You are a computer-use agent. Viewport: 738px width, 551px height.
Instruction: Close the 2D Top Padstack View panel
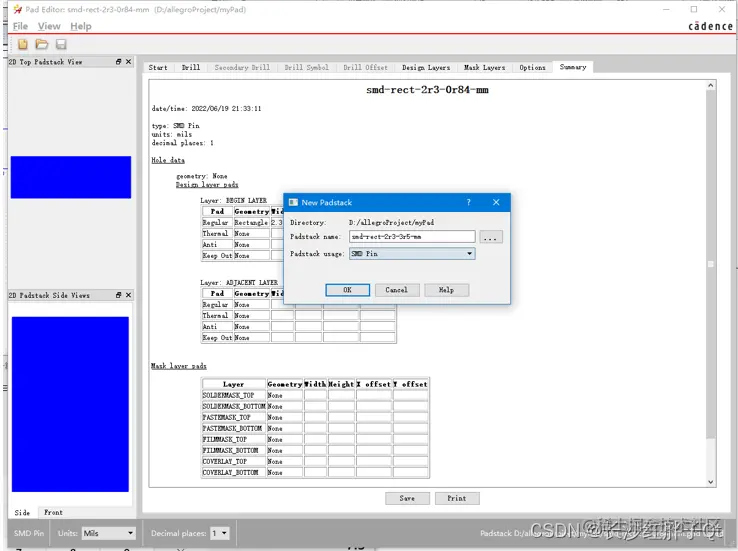[128, 62]
